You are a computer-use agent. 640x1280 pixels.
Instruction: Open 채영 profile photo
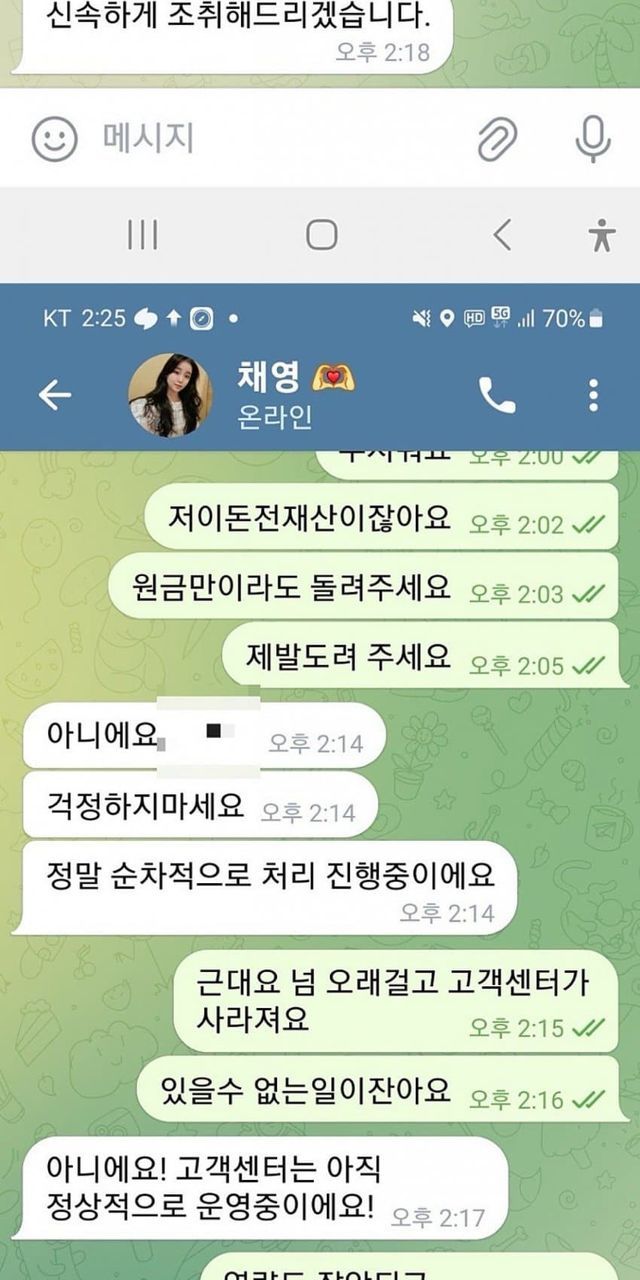tap(170, 395)
